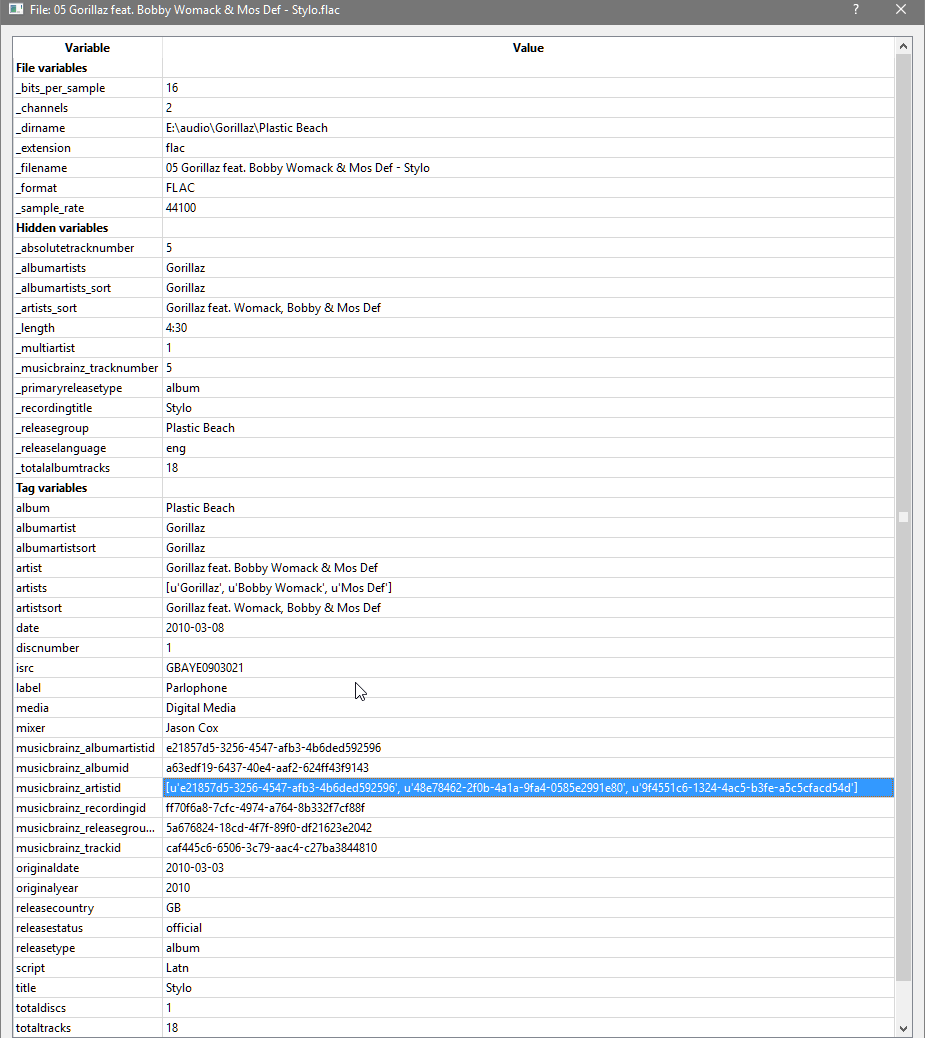Click the totaltracks variable
The image size is (925, 1038).
pos(43,1028)
